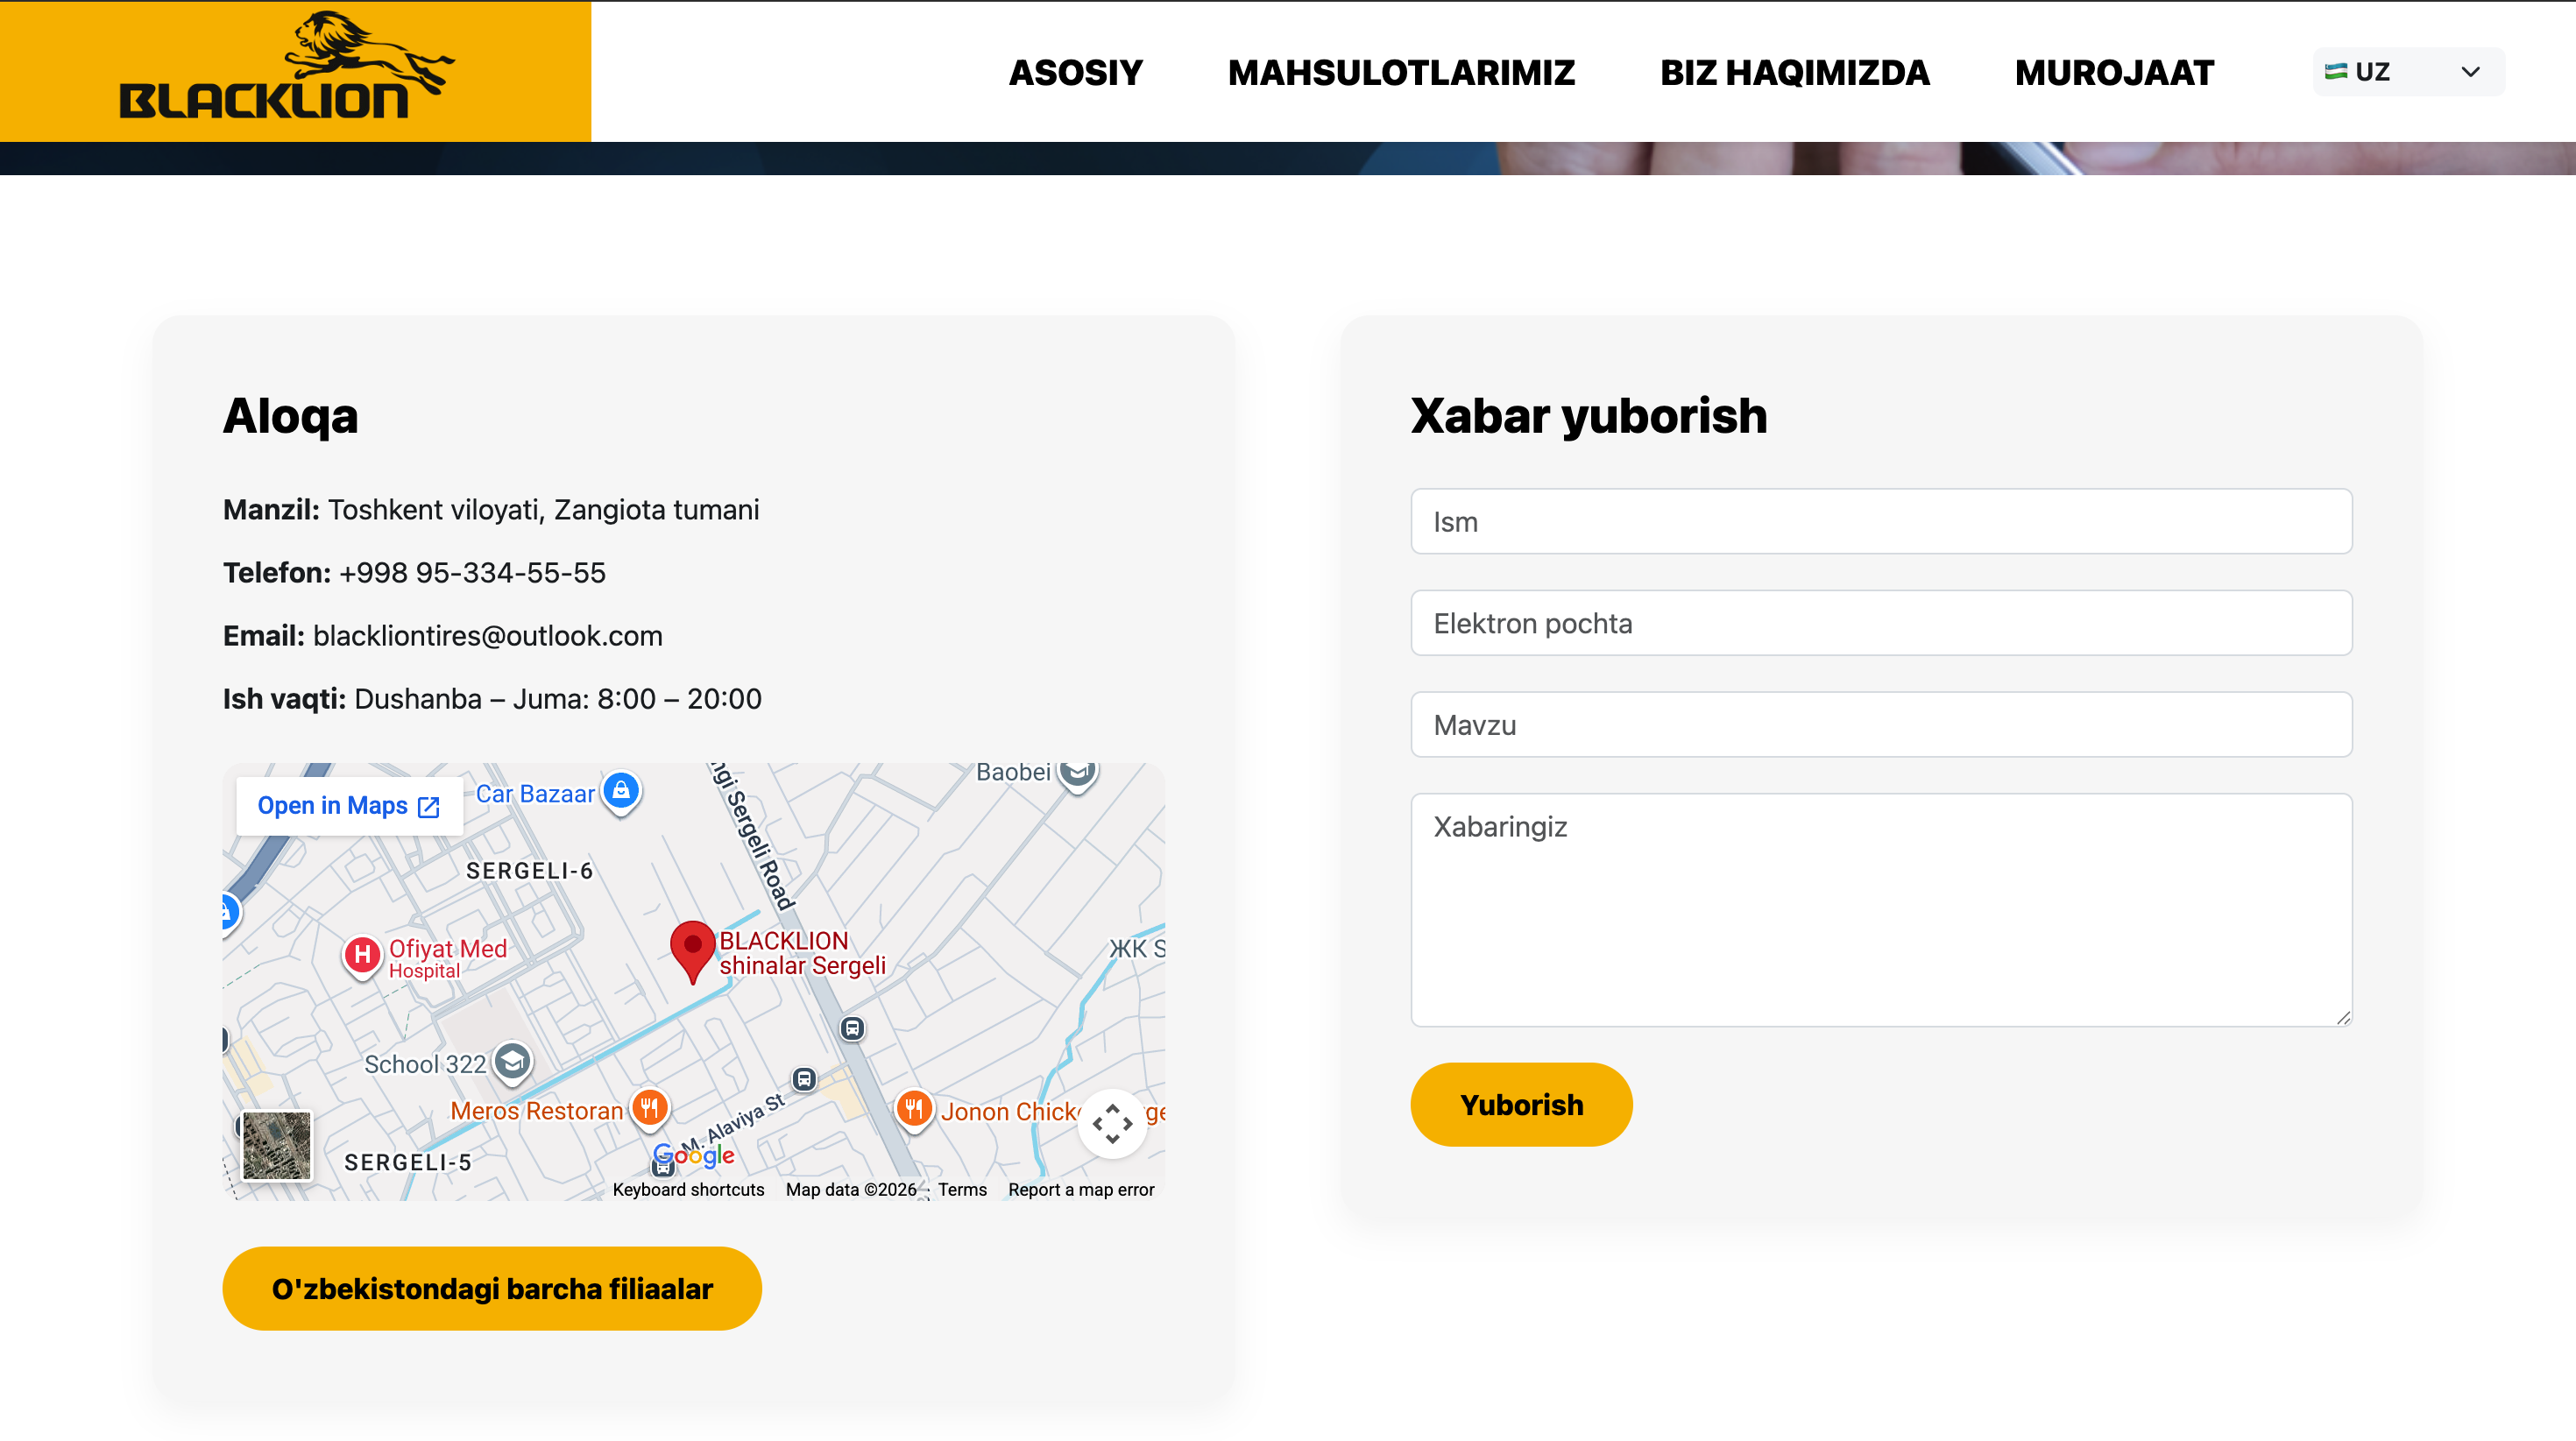
Task: Click the BLACKLION shinalar Sergeli map label
Action: click(802, 953)
